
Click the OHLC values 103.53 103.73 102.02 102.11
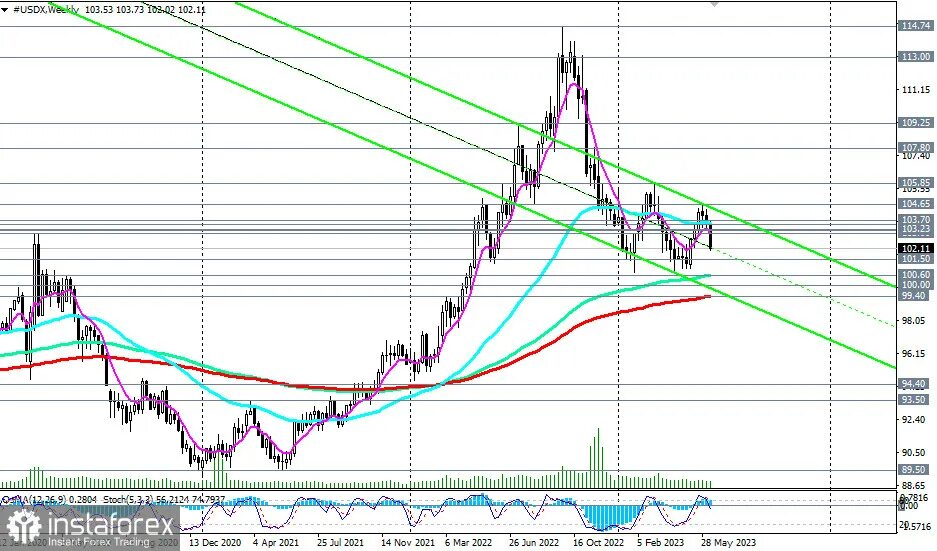point(145,10)
